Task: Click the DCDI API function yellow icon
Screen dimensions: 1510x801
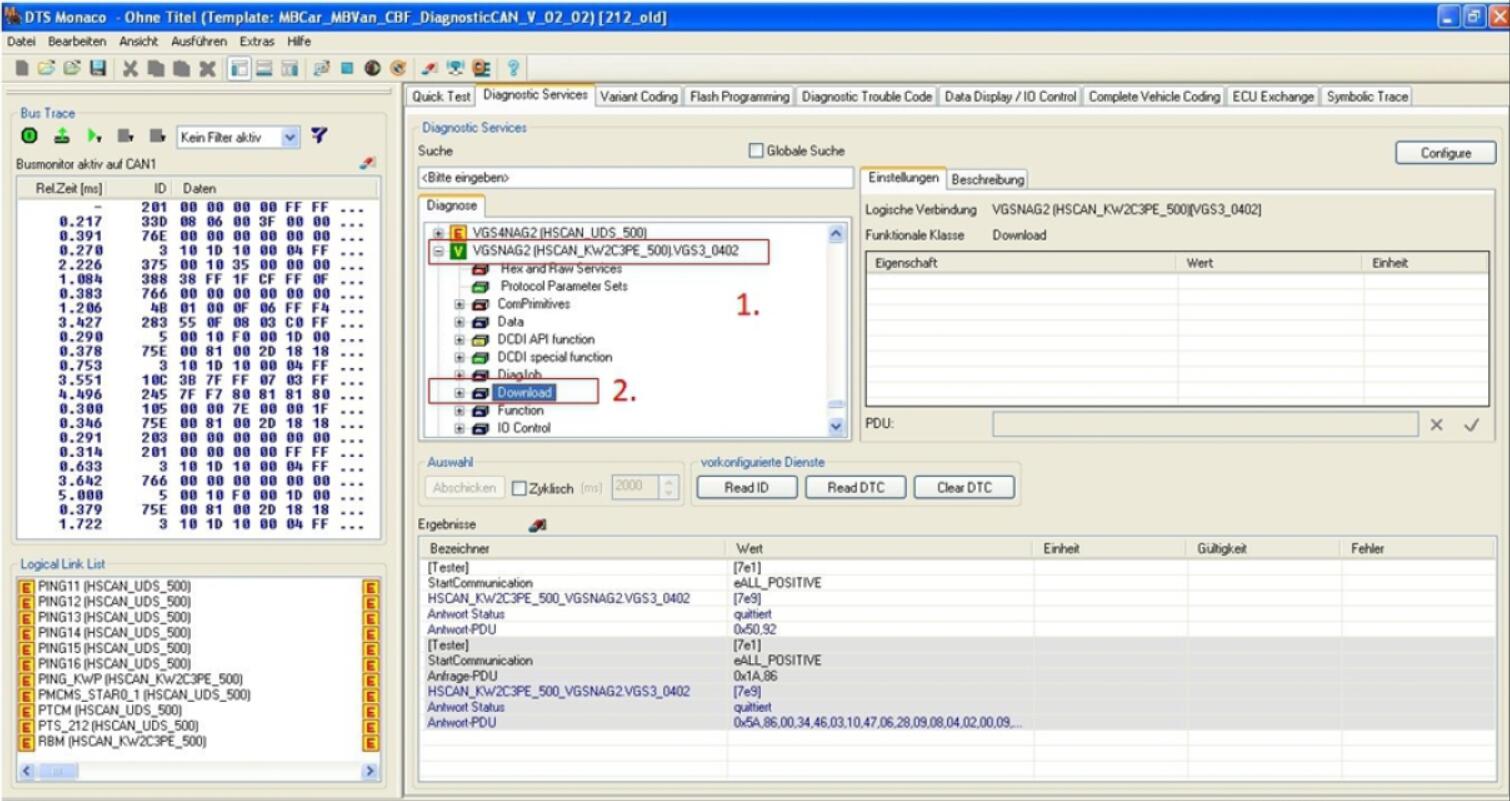Action: point(480,340)
